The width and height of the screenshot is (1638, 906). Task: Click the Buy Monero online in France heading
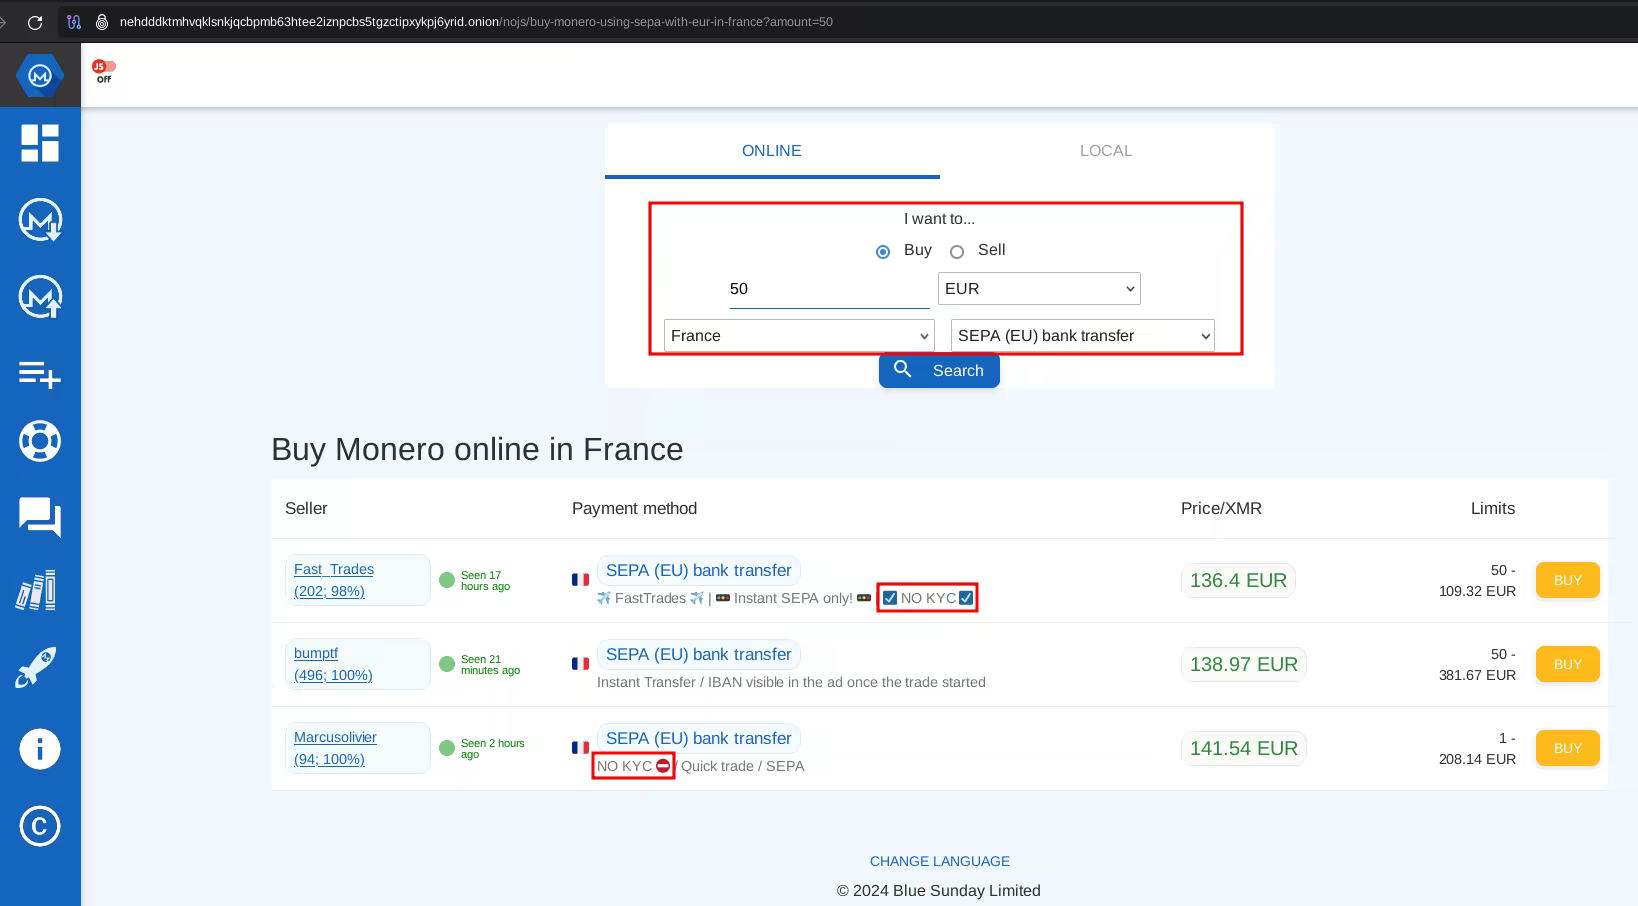[x=477, y=449]
